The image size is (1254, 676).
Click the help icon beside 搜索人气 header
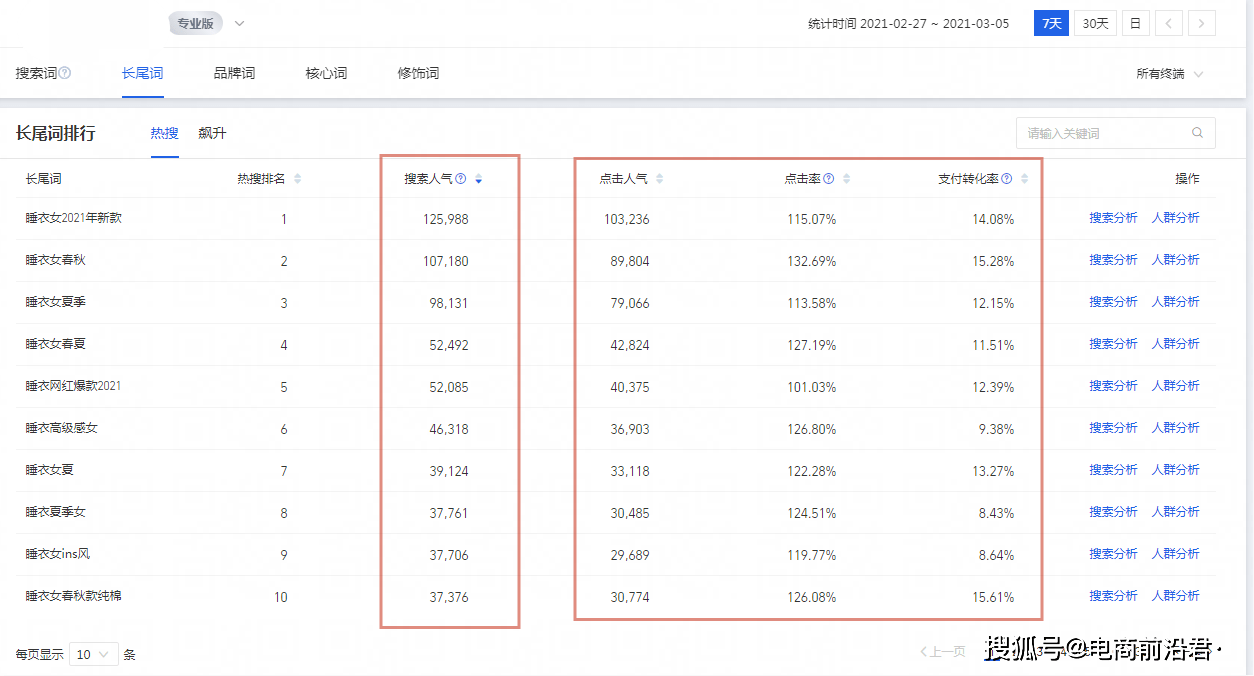click(461, 179)
